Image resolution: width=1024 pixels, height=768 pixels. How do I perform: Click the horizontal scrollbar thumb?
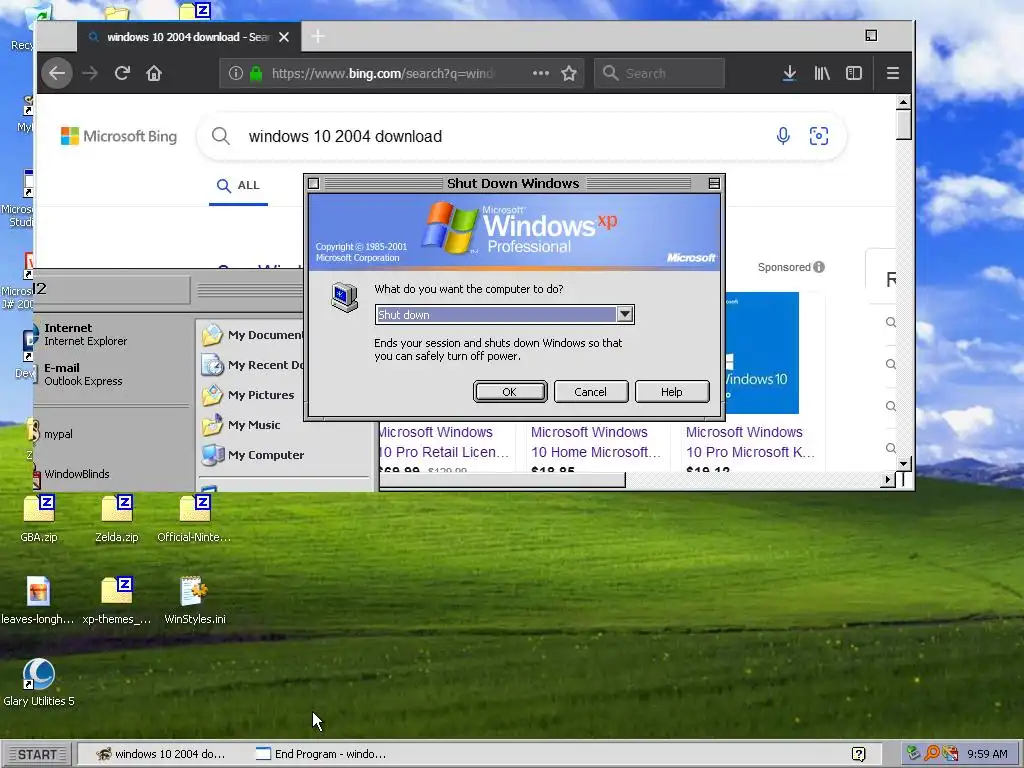coord(502,480)
